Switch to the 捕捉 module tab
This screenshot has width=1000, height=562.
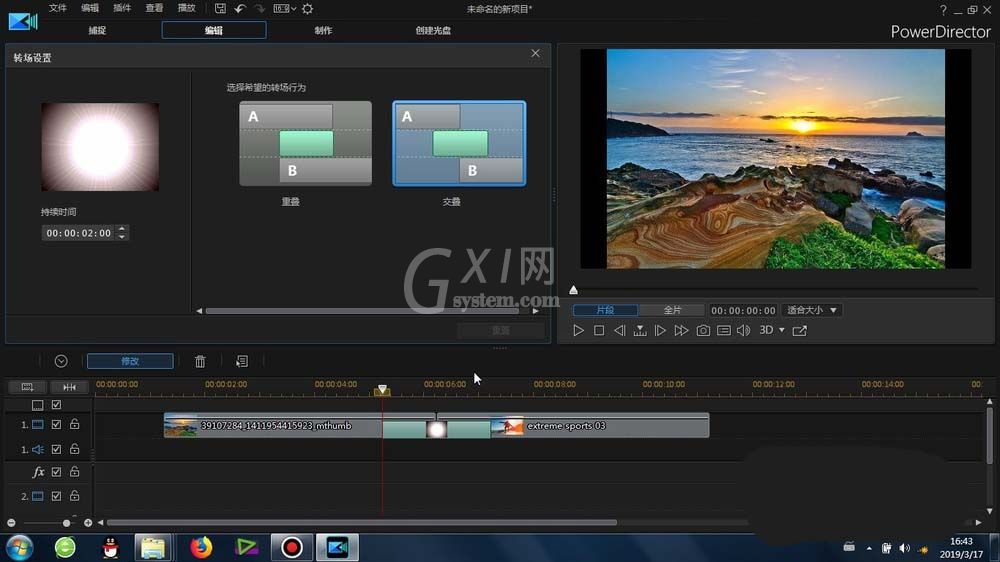pos(97,30)
